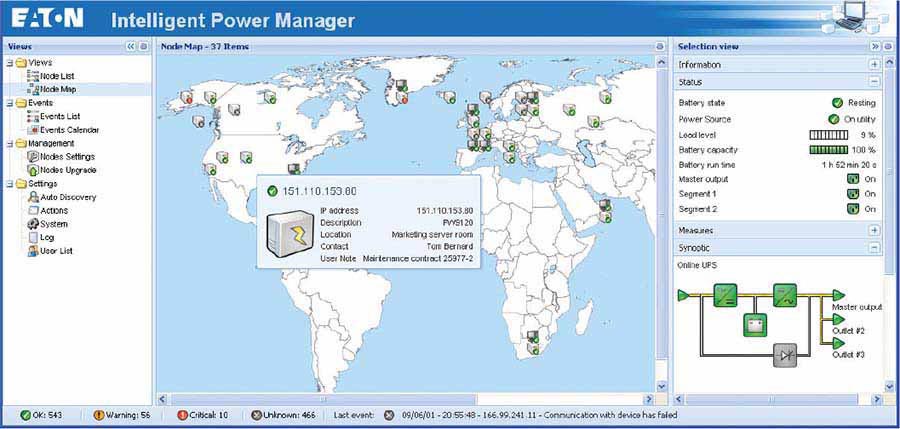Collapse the Views tree folder
Image resolution: width=900 pixels, height=429 pixels.
pyautogui.click(x=9, y=63)
